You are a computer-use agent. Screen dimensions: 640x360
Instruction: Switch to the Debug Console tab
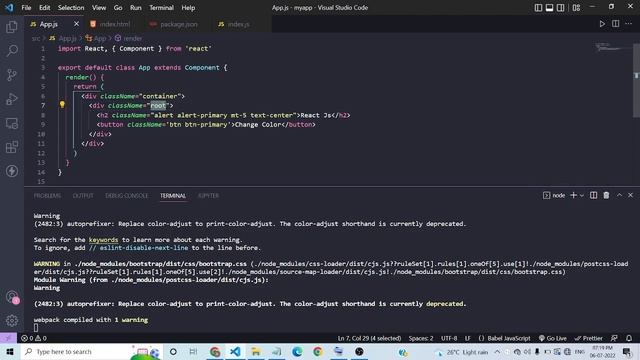[x=127, y=196]
